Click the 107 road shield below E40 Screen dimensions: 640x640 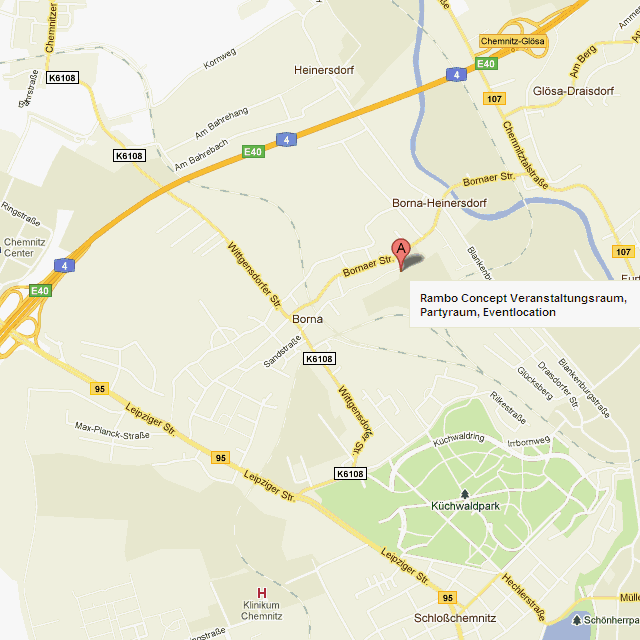click(494, 99)
